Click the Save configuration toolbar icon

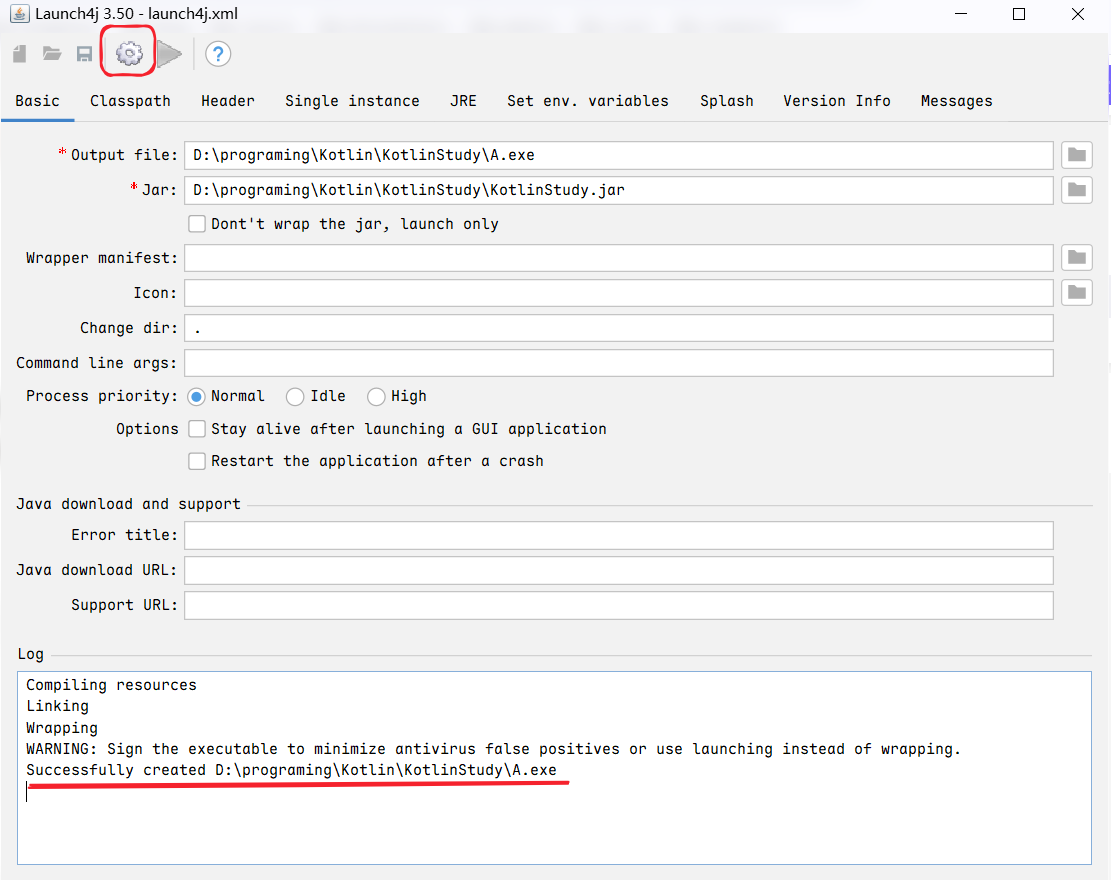[85, 54]
